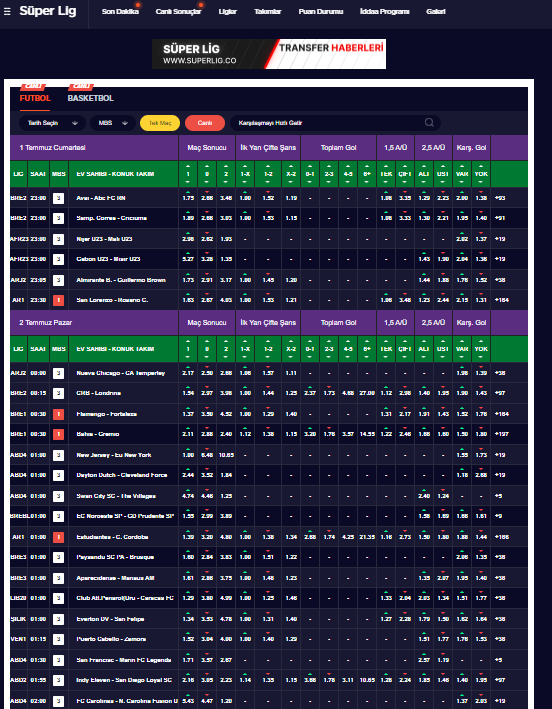Switch to the FUTBOL tab

35,98
